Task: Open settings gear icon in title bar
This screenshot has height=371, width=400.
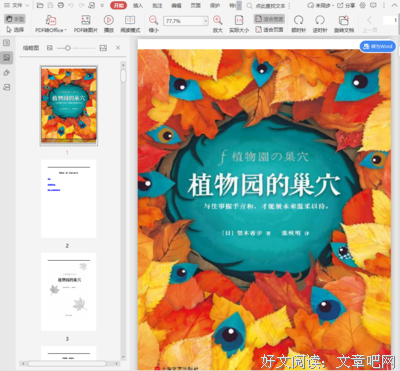Action: coord(363,5)
